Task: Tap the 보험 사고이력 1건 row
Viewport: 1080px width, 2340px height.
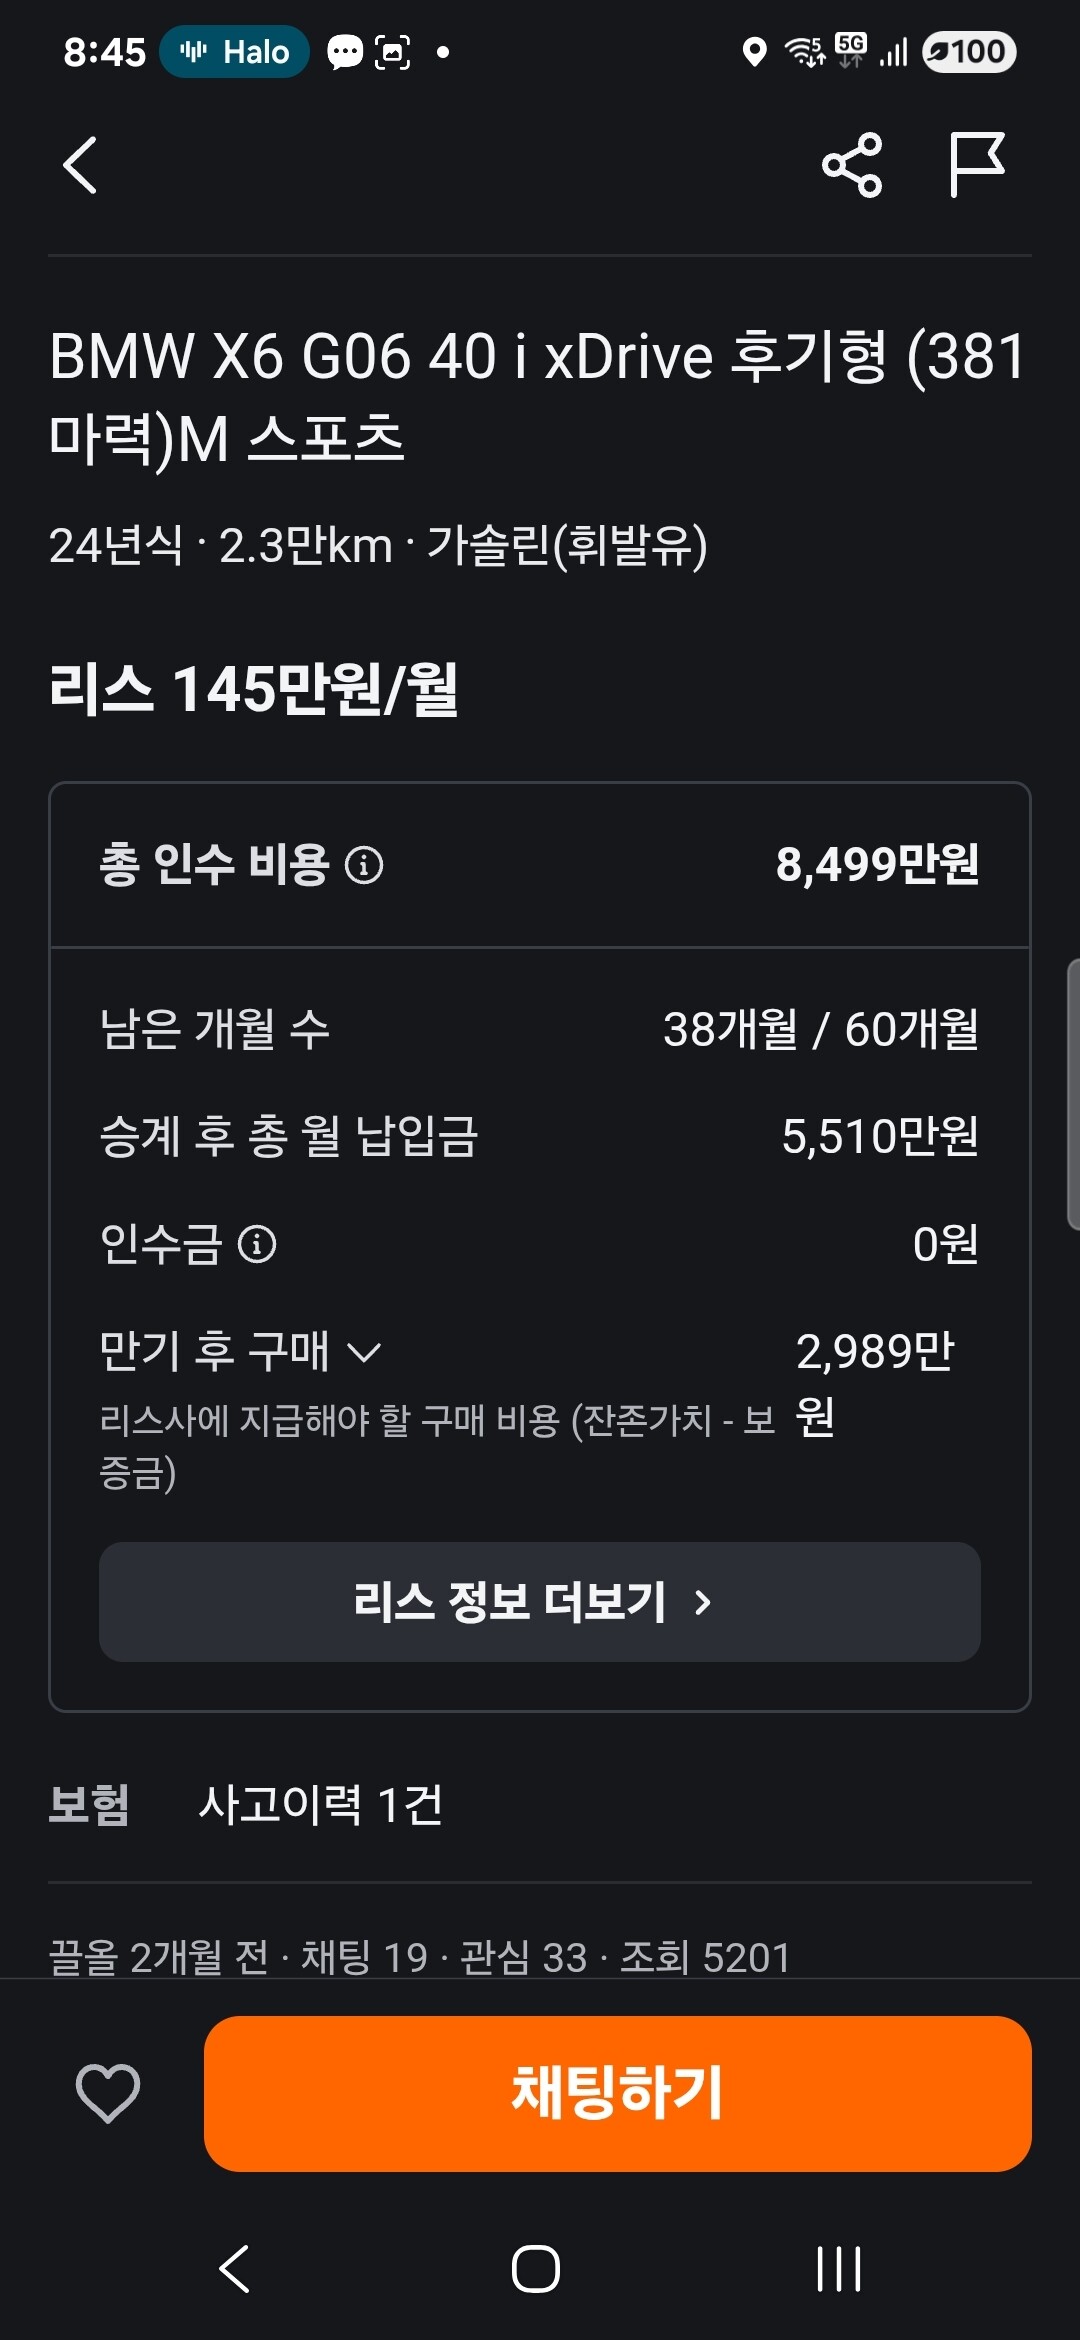Action: [320, 1805]
